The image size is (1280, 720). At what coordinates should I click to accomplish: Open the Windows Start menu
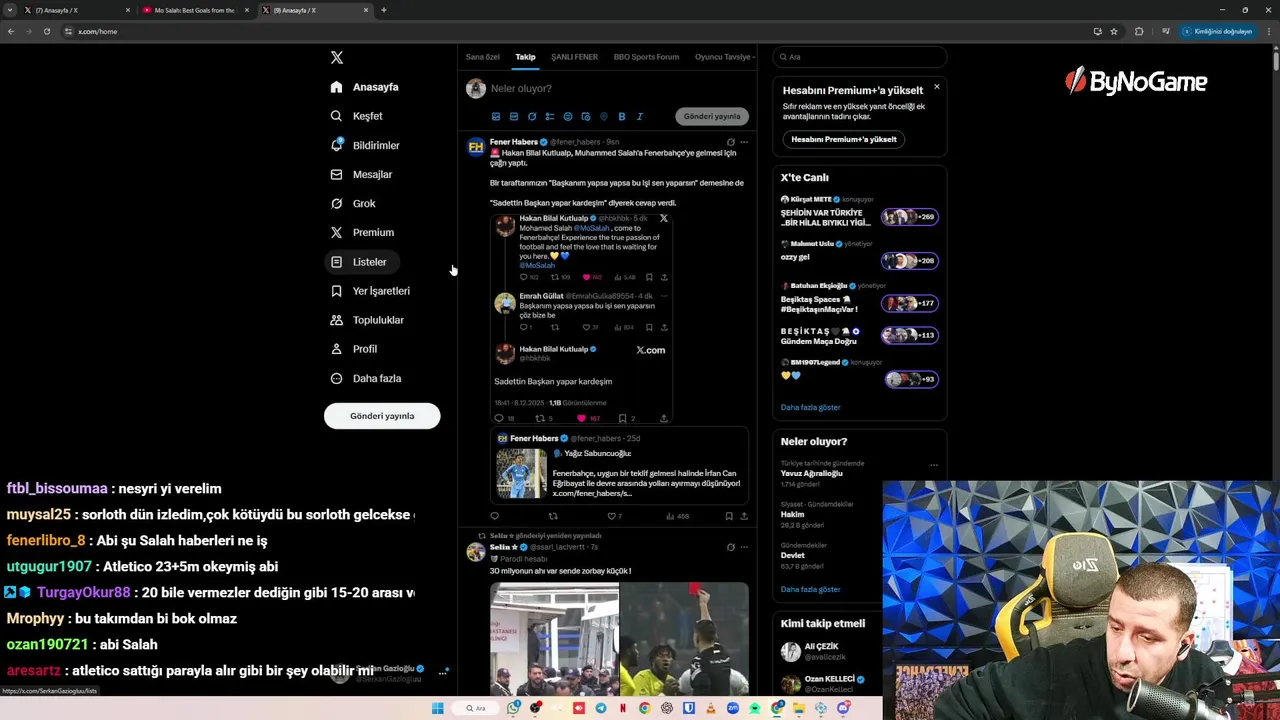pyautogui.click(x=437, y=708)
